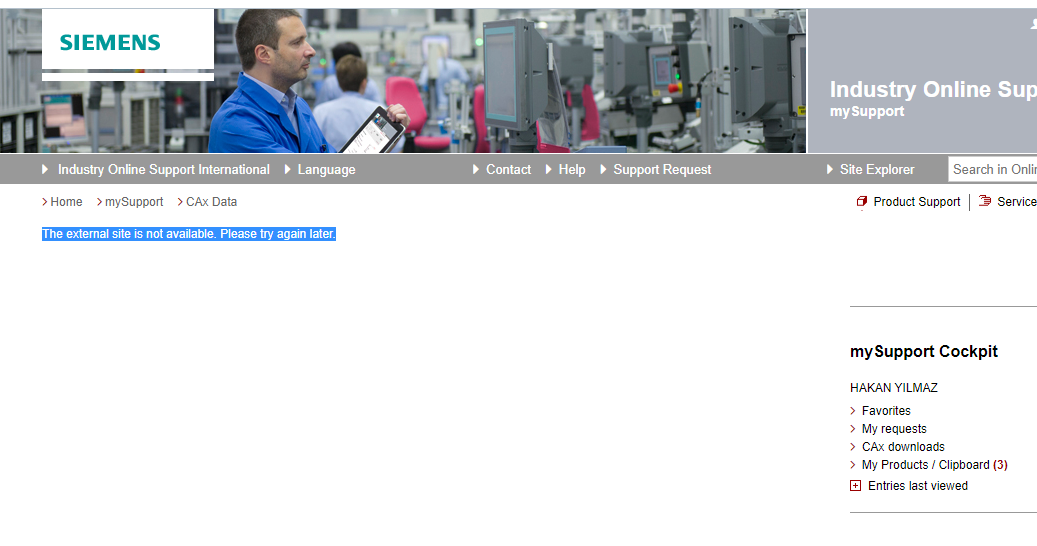The image size is (1037, 546).
Task: Expand Entries last viewed with plus icon
Action: coord(855,486)
